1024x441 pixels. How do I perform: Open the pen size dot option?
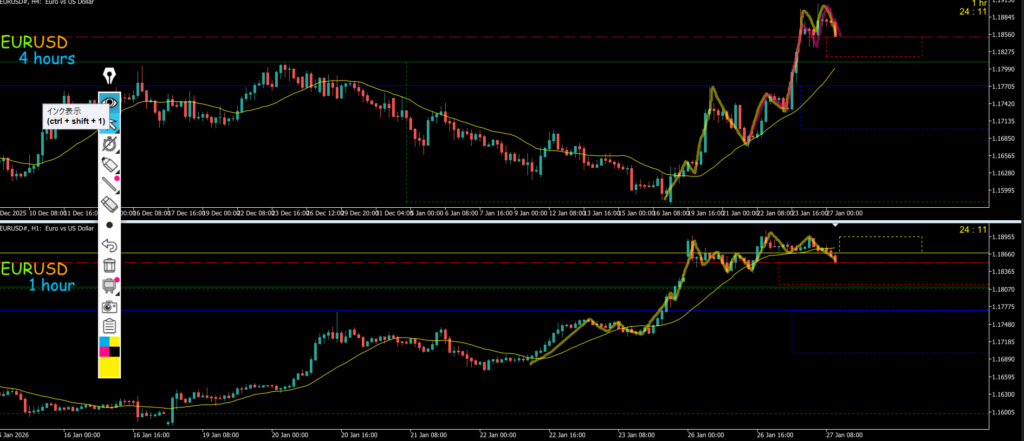pyautogui.click(x=110, y=225)
